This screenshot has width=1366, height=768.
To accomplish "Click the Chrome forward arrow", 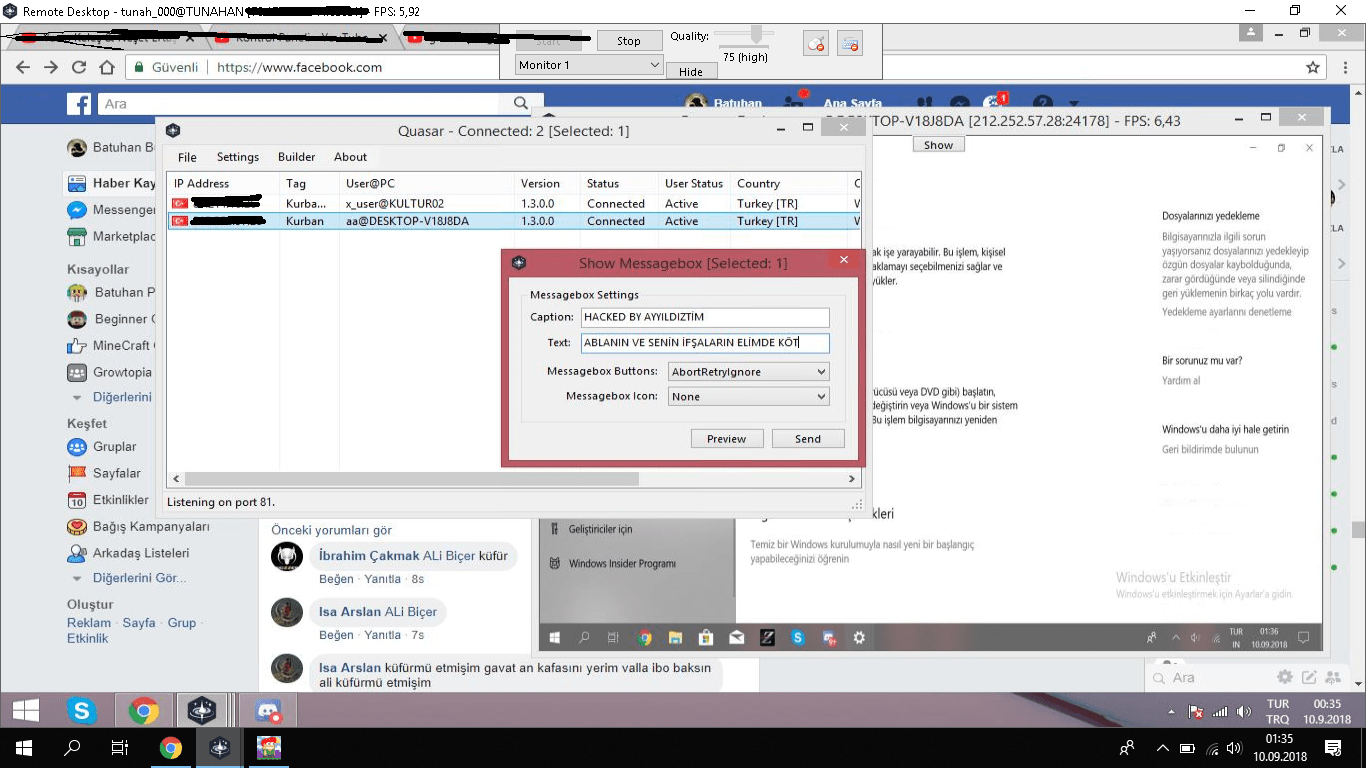I will [x=51, y=68].
